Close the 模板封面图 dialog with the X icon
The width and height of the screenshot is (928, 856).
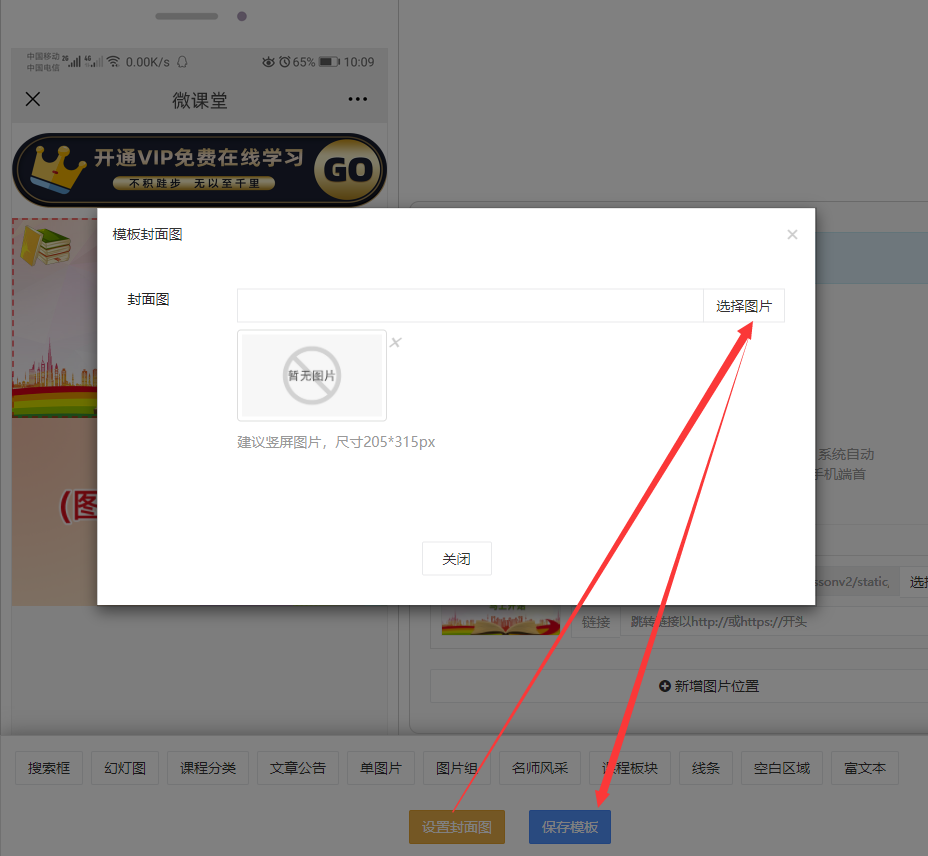(x=792, y=234)
